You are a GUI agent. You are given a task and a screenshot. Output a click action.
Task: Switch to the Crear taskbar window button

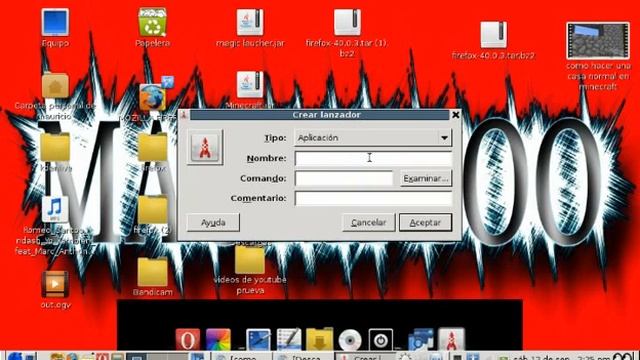(x=364, y=356)
